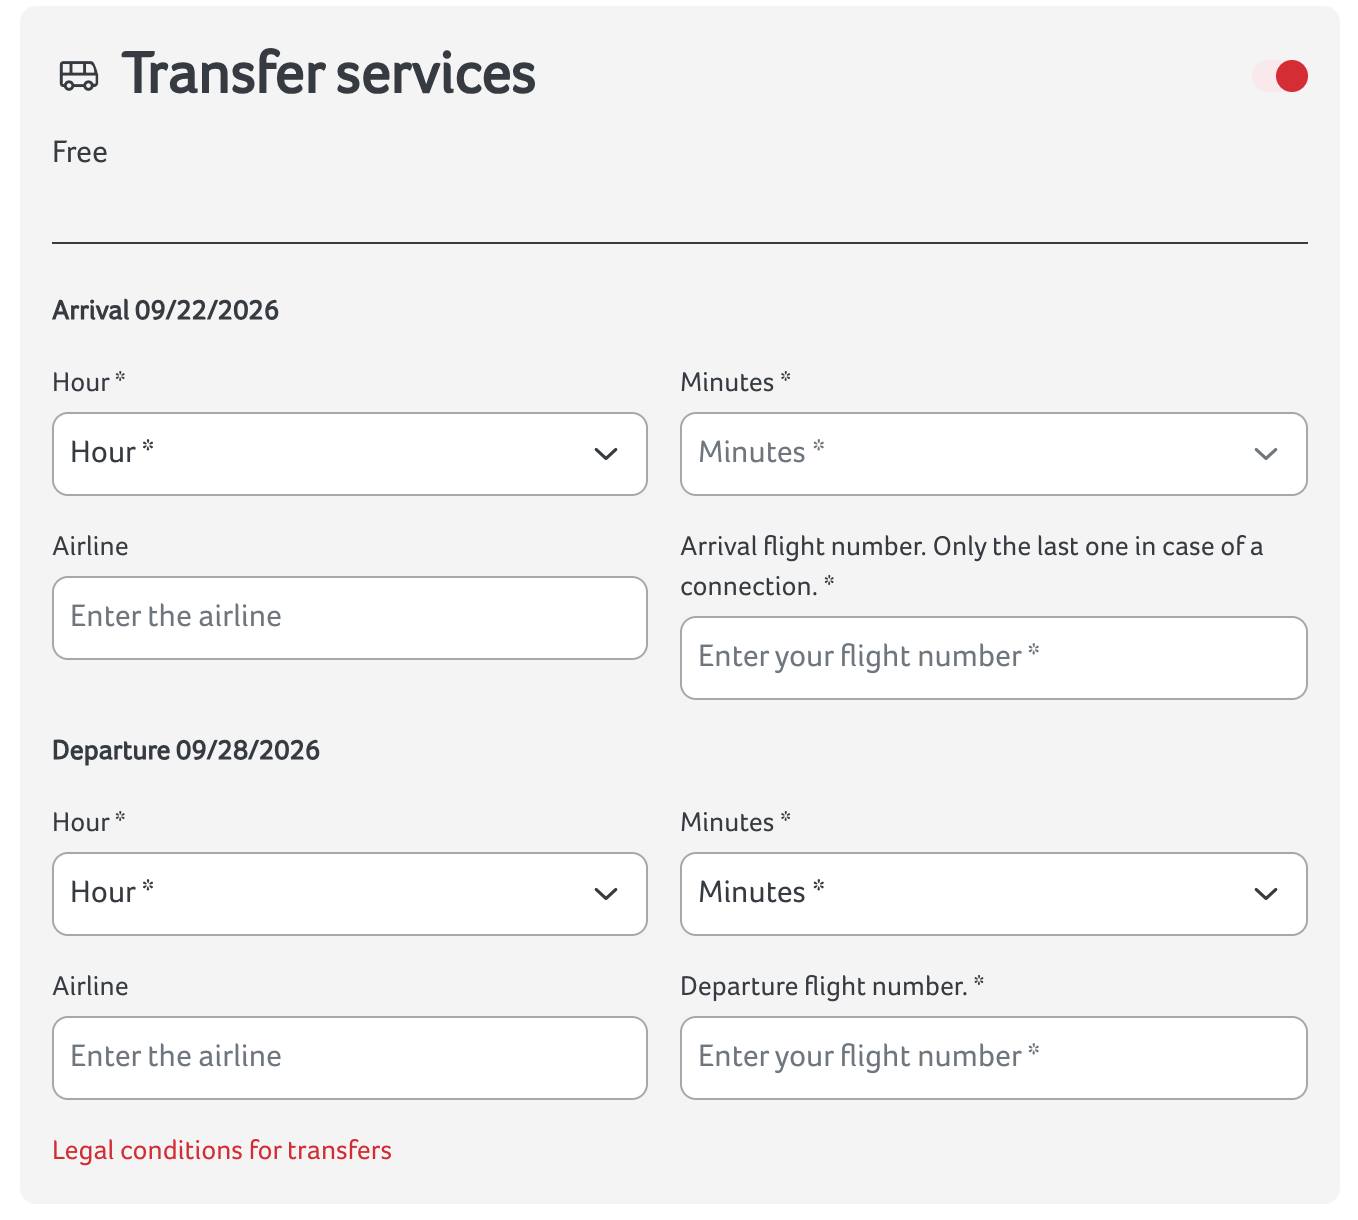Click the arrival Minutes dropdown chevron
The height and width of the screenshot is (1220, 1358).
pyautogui.click(x=1266, y=454)
